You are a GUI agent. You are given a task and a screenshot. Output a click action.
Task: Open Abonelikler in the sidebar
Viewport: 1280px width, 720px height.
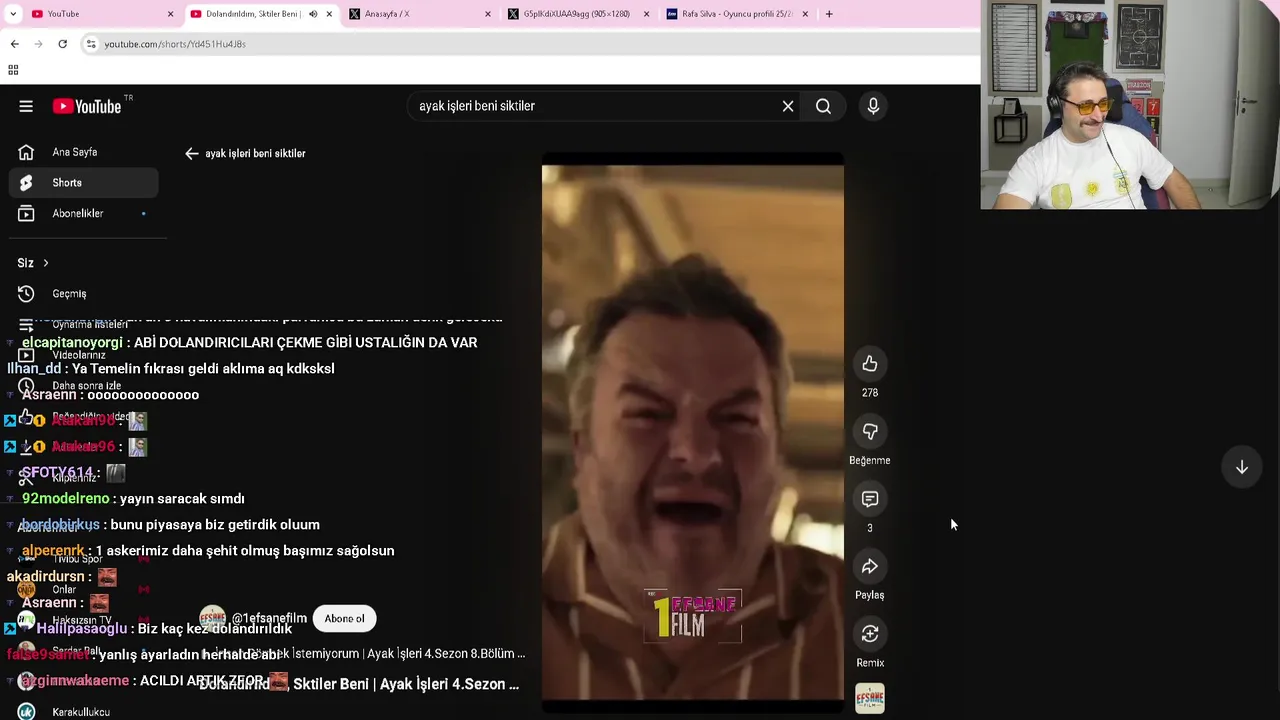coord(84,213)
